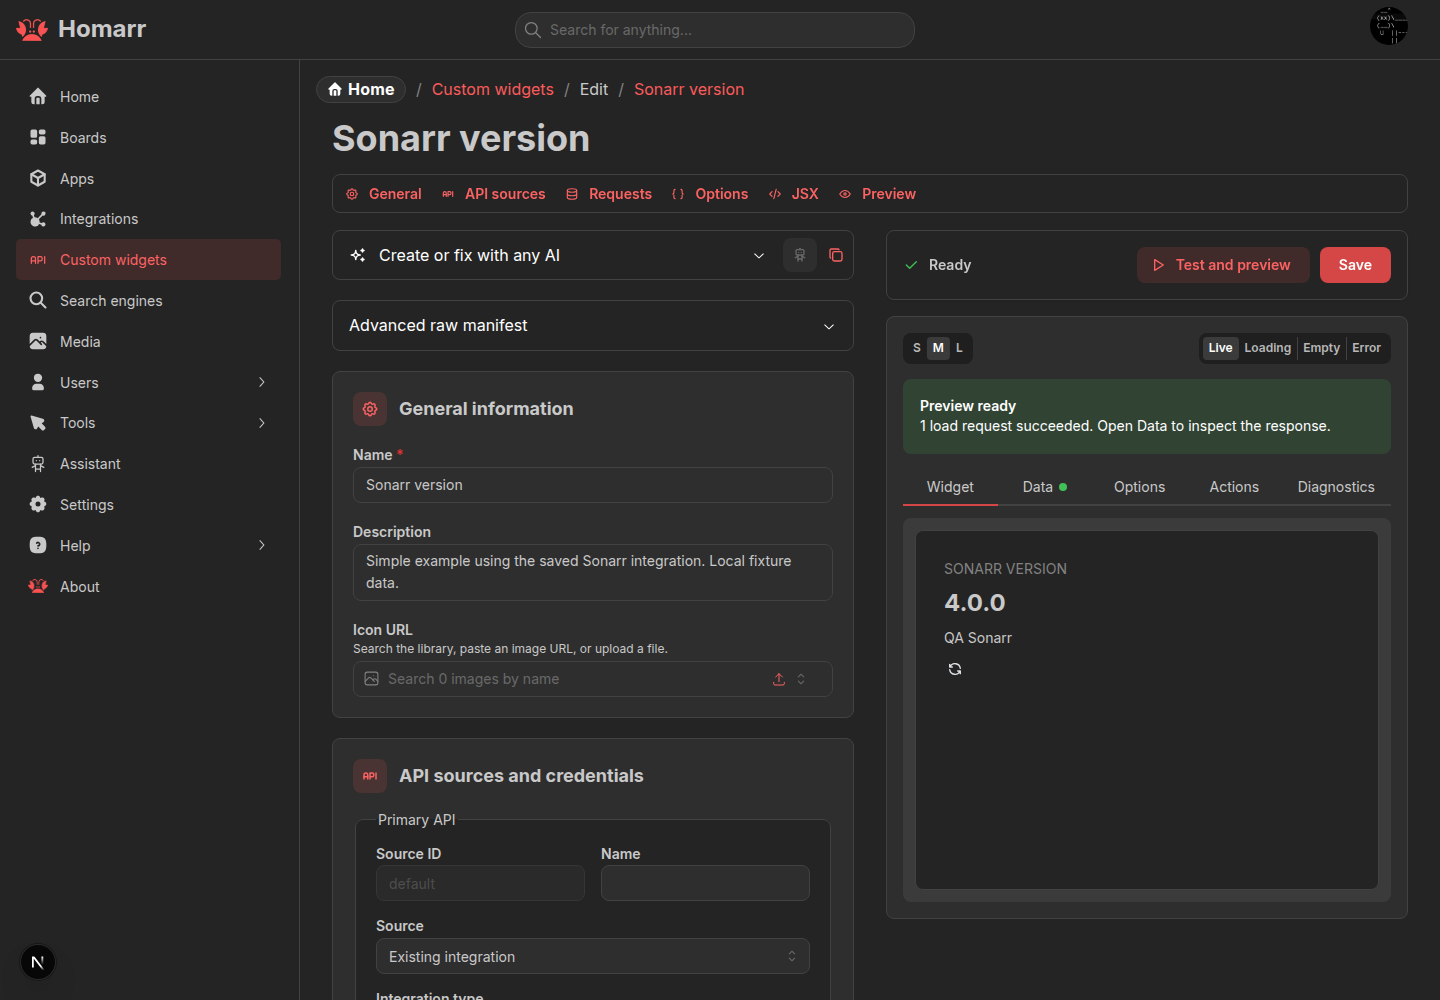Expand the Help submenu chevron
The image size is (1440, 1000).
(x=262, y=545)
